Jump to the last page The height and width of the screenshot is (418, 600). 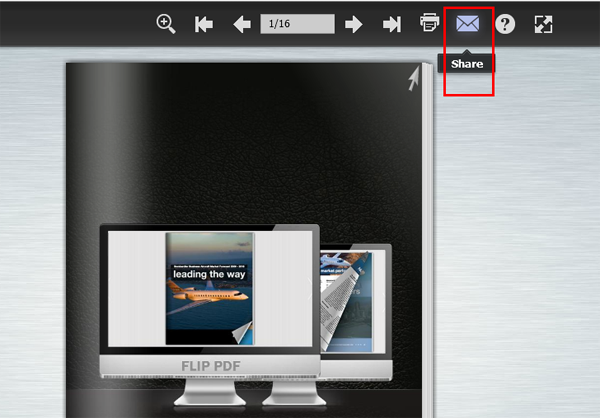pyautogui.click(x=392, y=24)
